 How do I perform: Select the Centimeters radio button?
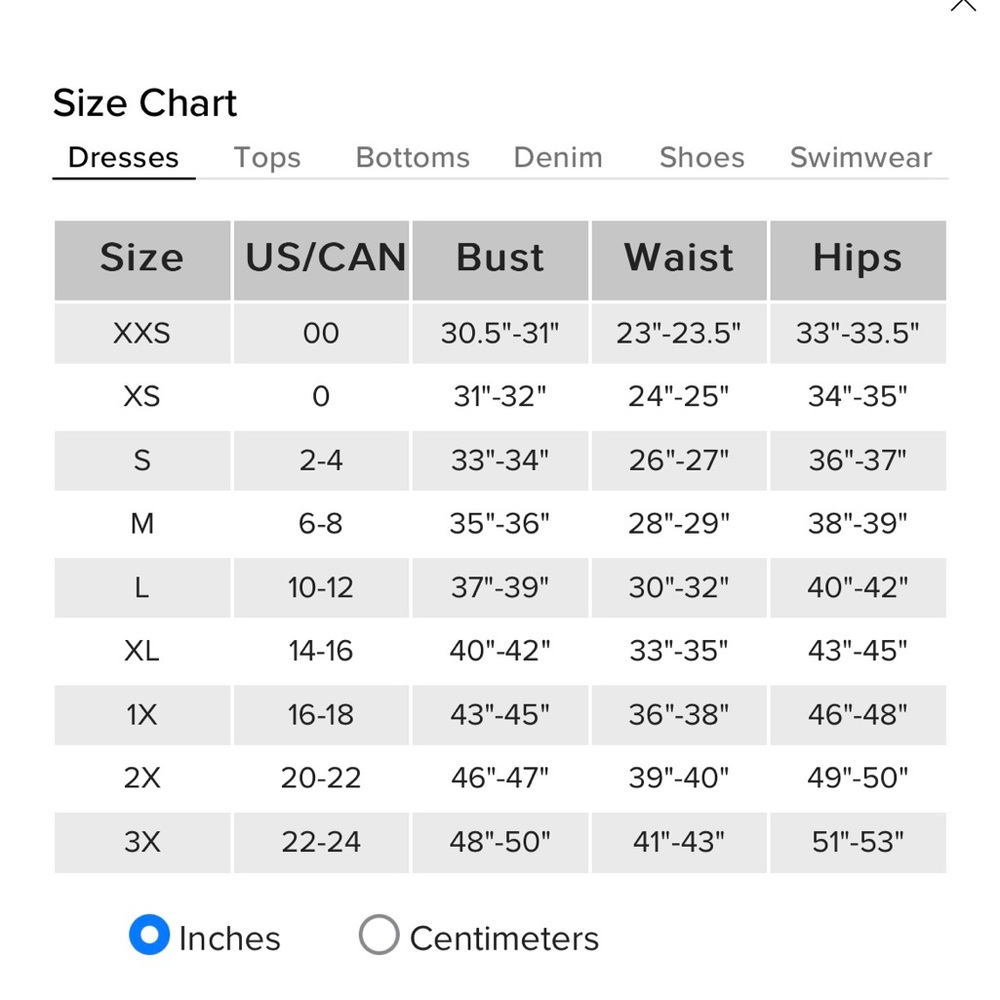tap(379, 934)
